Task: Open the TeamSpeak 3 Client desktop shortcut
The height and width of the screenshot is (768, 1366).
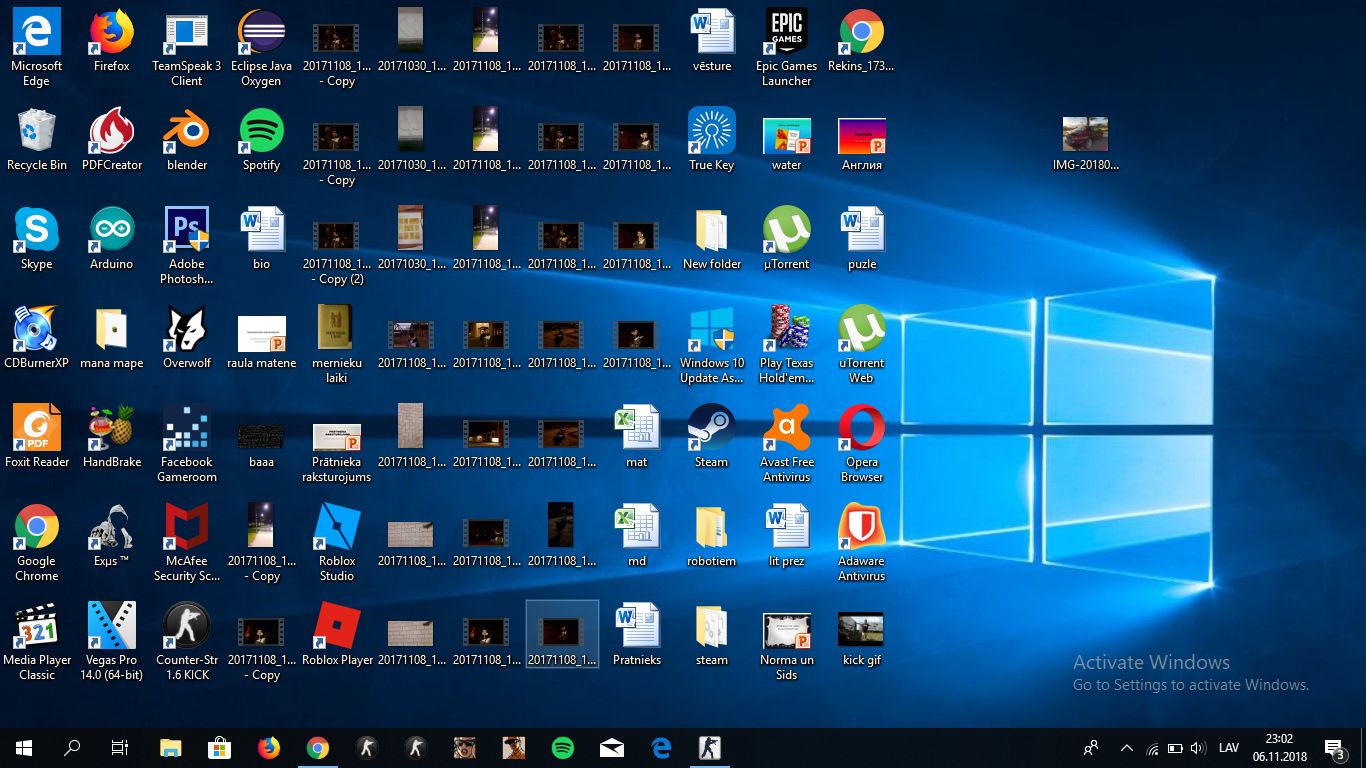Action: tap(187, 47)
